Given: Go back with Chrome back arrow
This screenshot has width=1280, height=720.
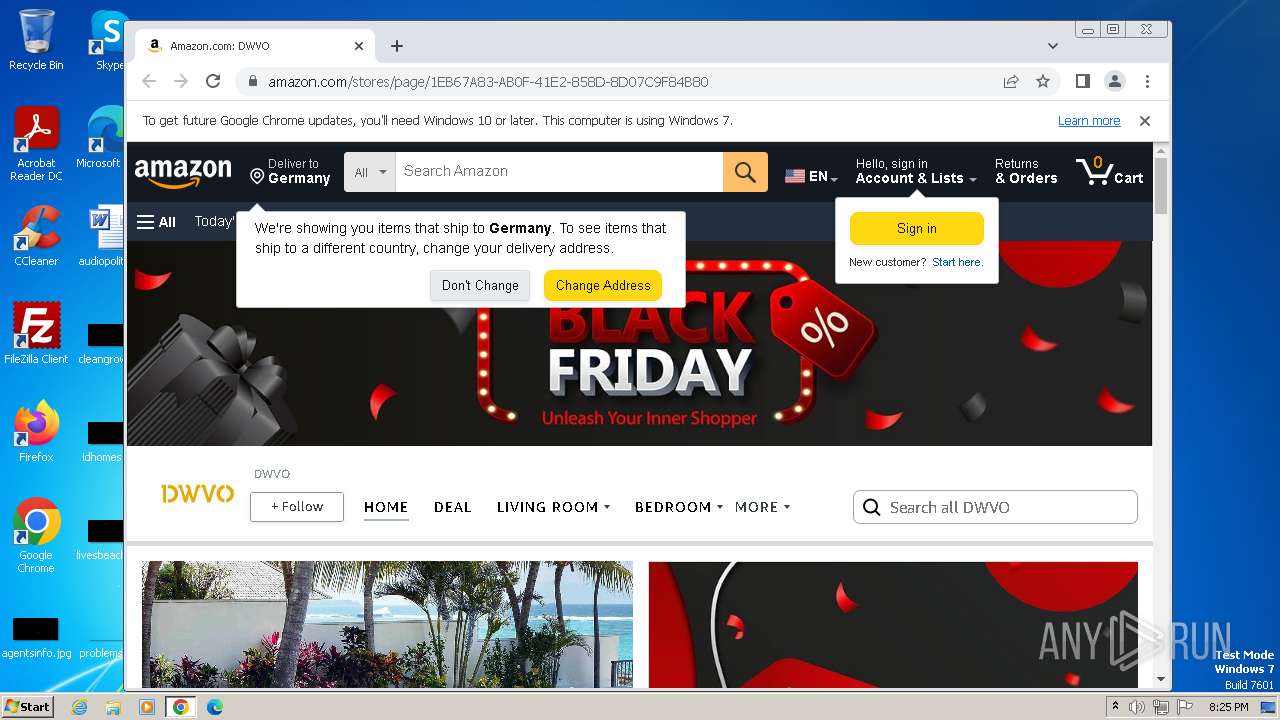Looking at the screenshot, I should [149, 82].
